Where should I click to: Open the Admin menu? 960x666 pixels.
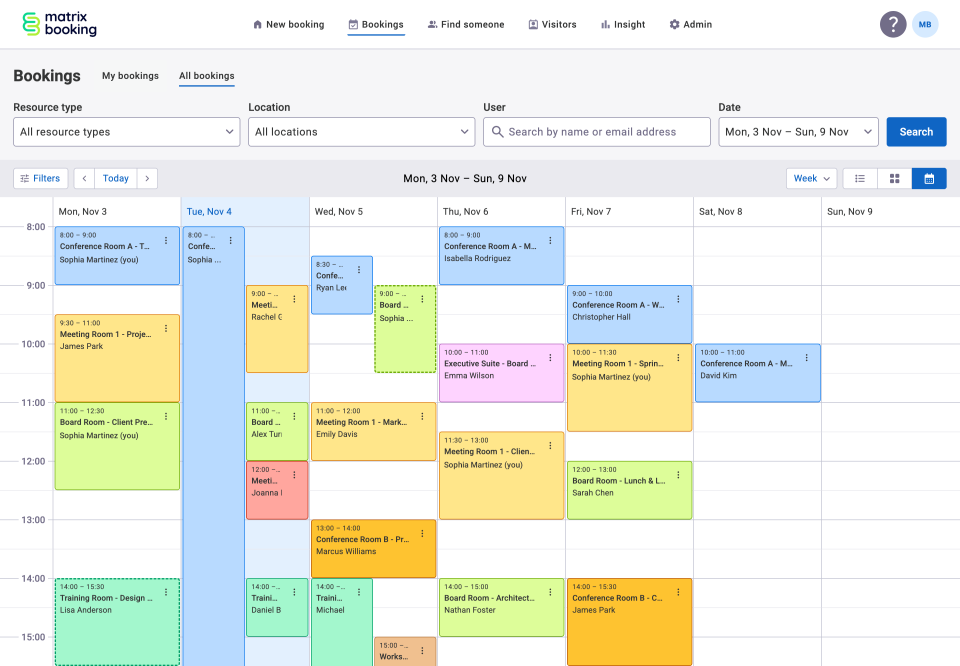[x=690, y=24]
